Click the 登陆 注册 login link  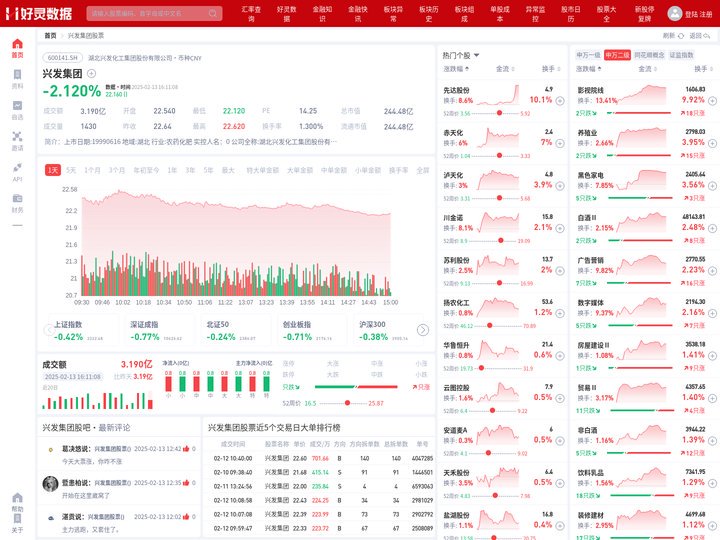(698, 14)
